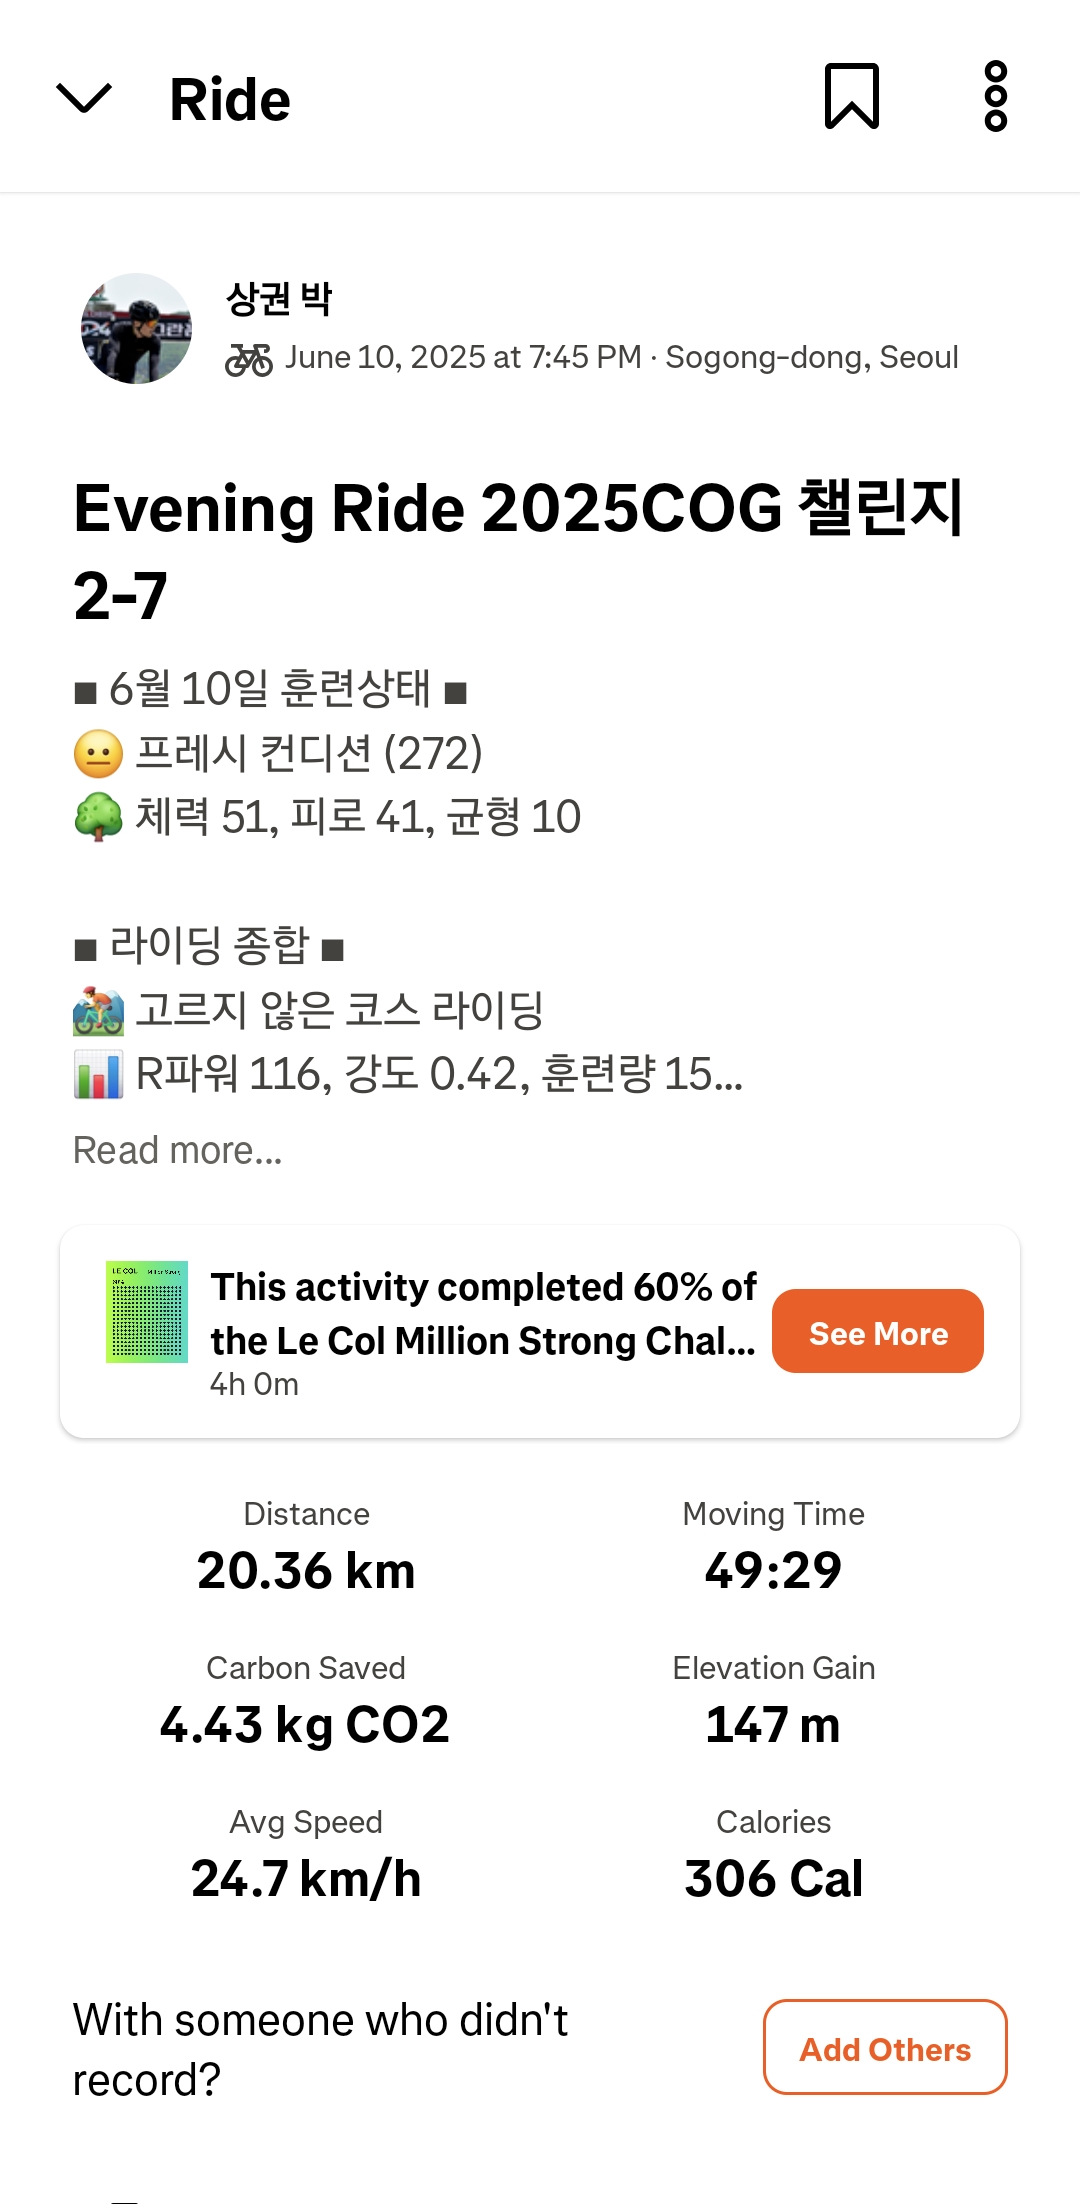Select the Moving Time 49:29 stat

tap(773, 1547)
